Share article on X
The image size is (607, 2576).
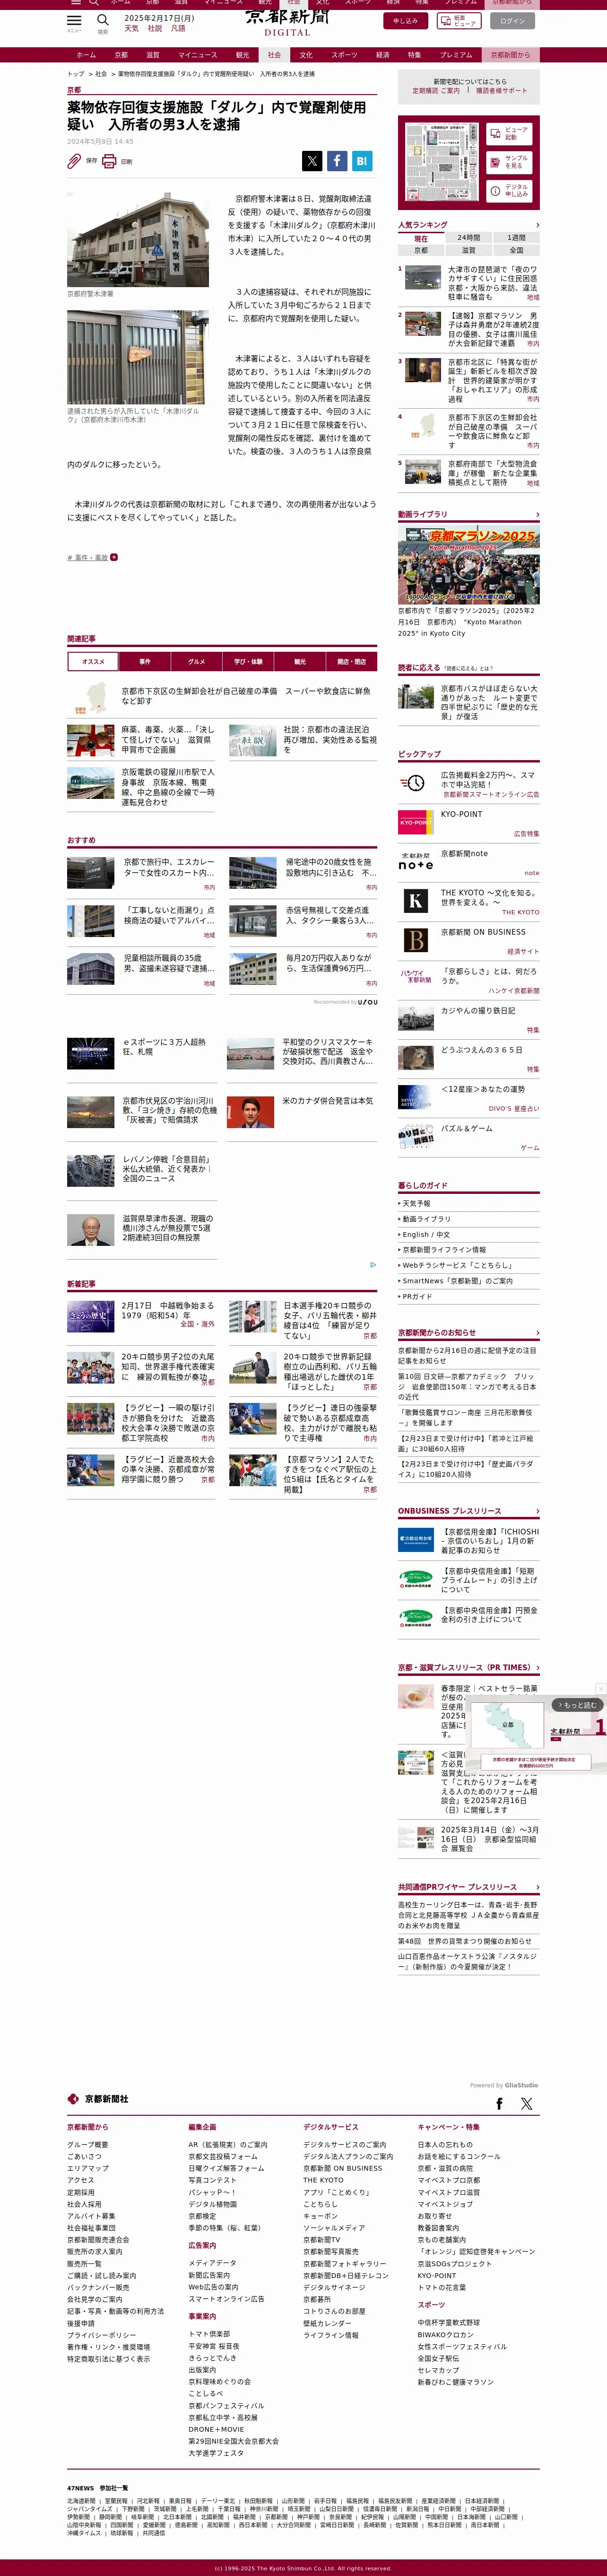(312, 160)
